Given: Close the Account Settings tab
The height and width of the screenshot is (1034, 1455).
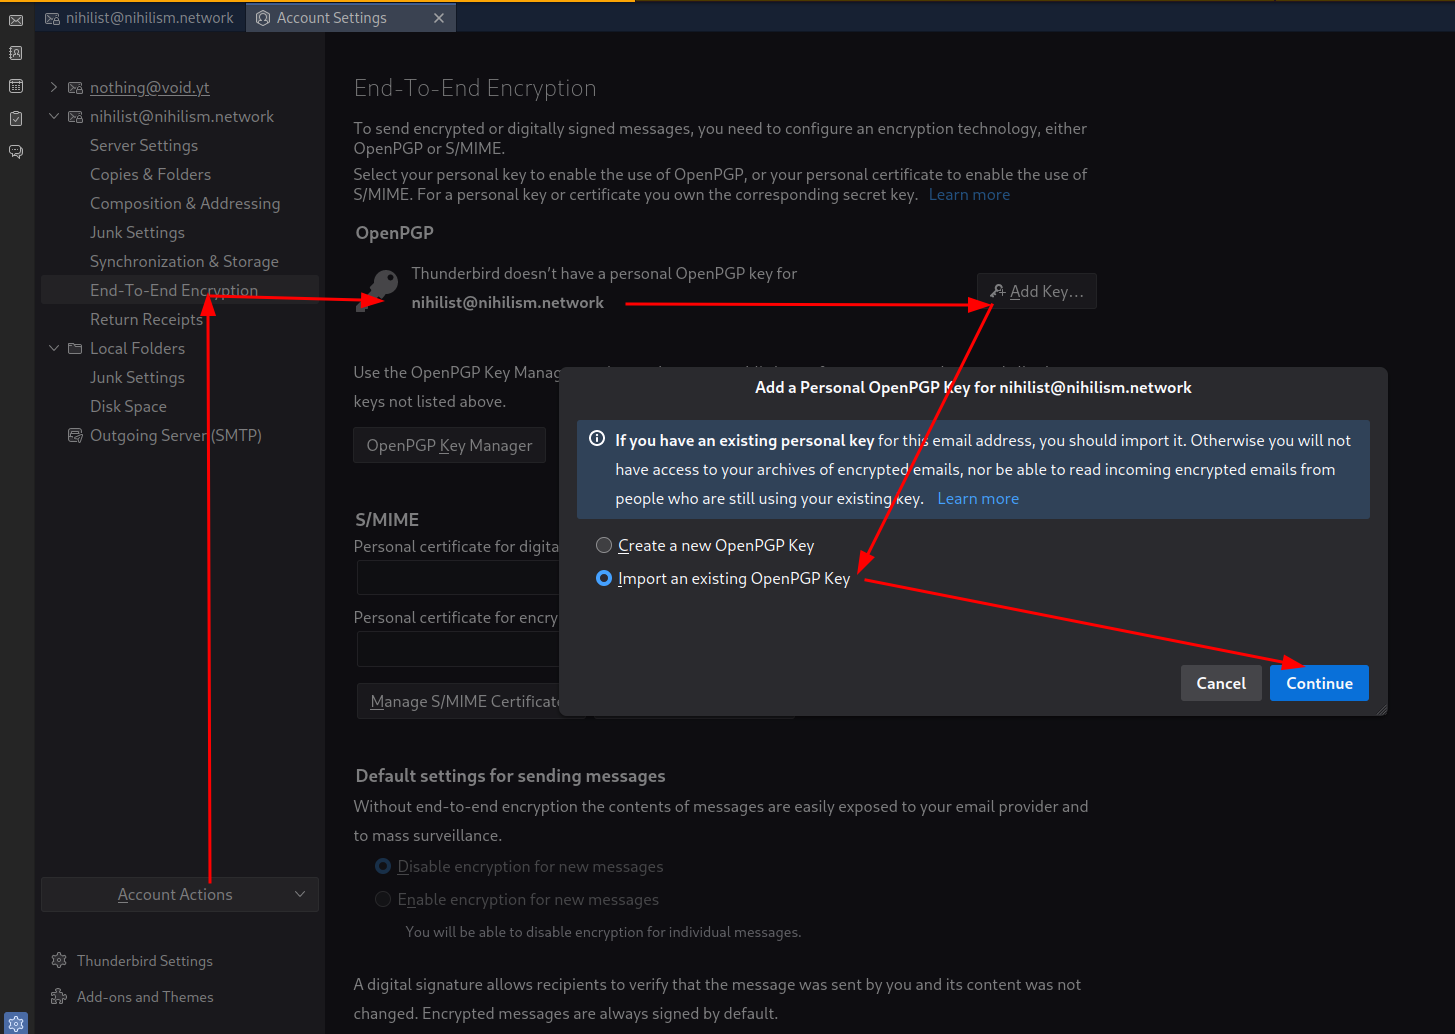Looking at the screenshot, I should (439, 18).
